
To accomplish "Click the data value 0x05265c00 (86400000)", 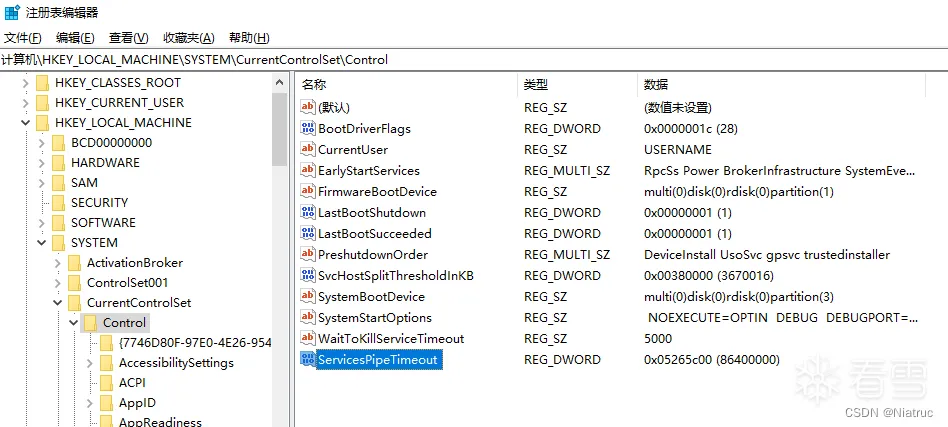I will 712,360.
